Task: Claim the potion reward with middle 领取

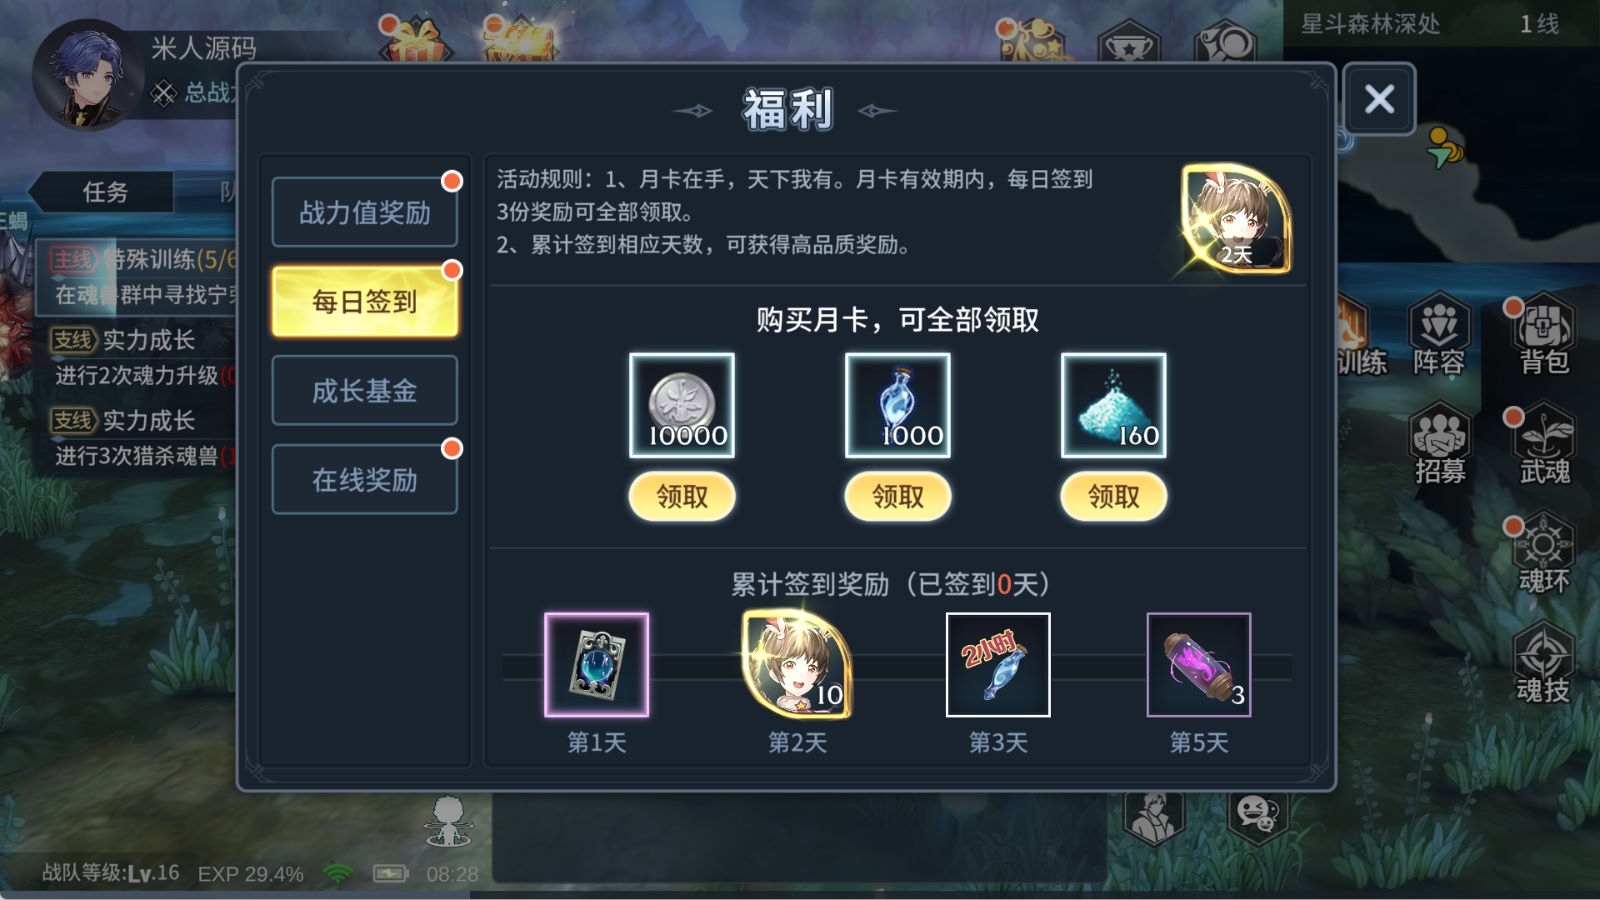Action: [898, 496]
